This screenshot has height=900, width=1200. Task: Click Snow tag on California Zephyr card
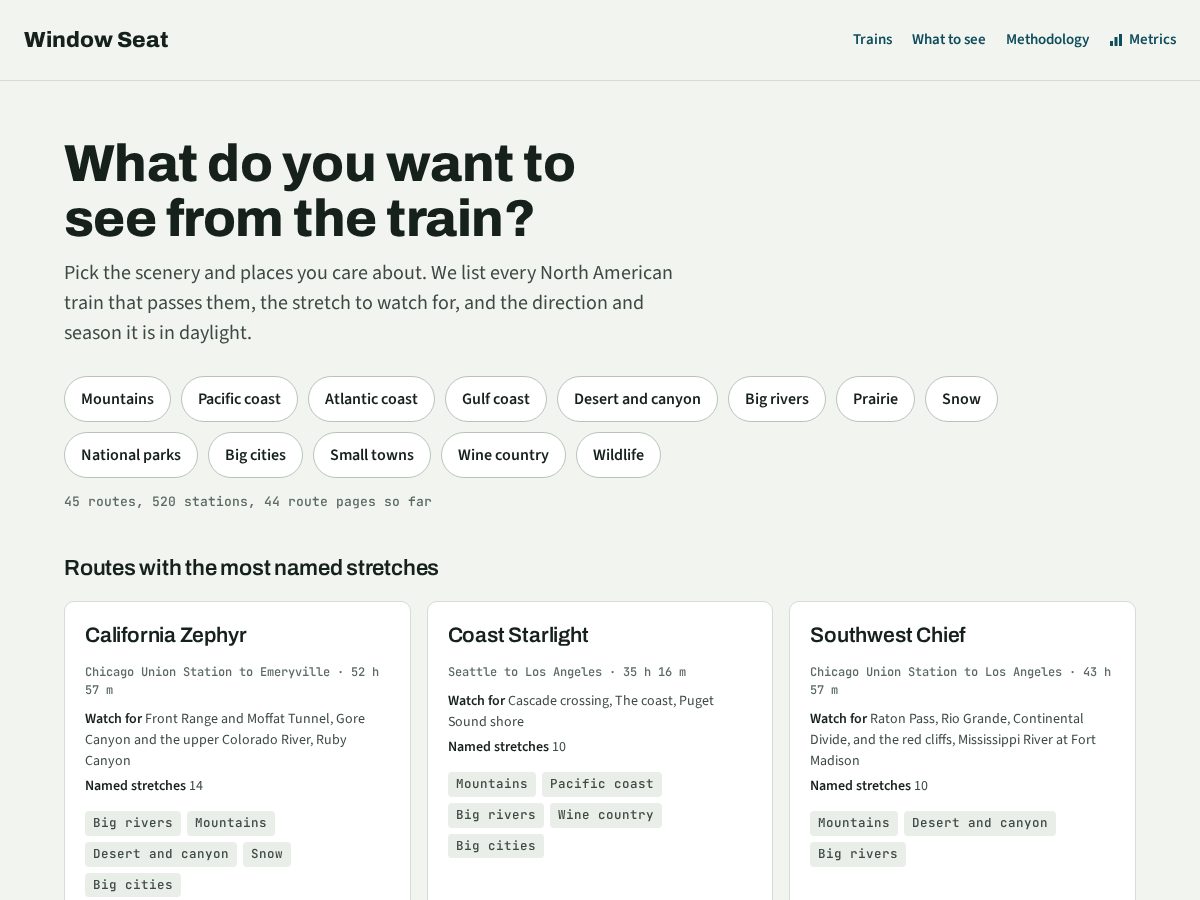point(267,854)
